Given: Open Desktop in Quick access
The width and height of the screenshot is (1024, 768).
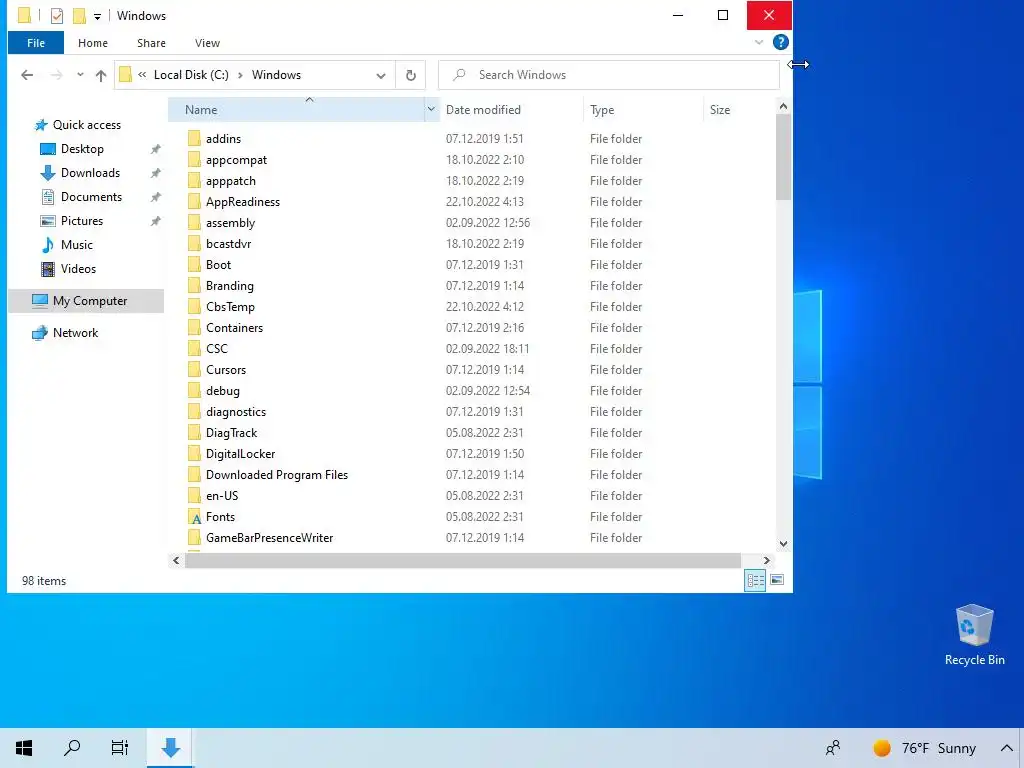Looking at the screenshot, I should 82,149.
